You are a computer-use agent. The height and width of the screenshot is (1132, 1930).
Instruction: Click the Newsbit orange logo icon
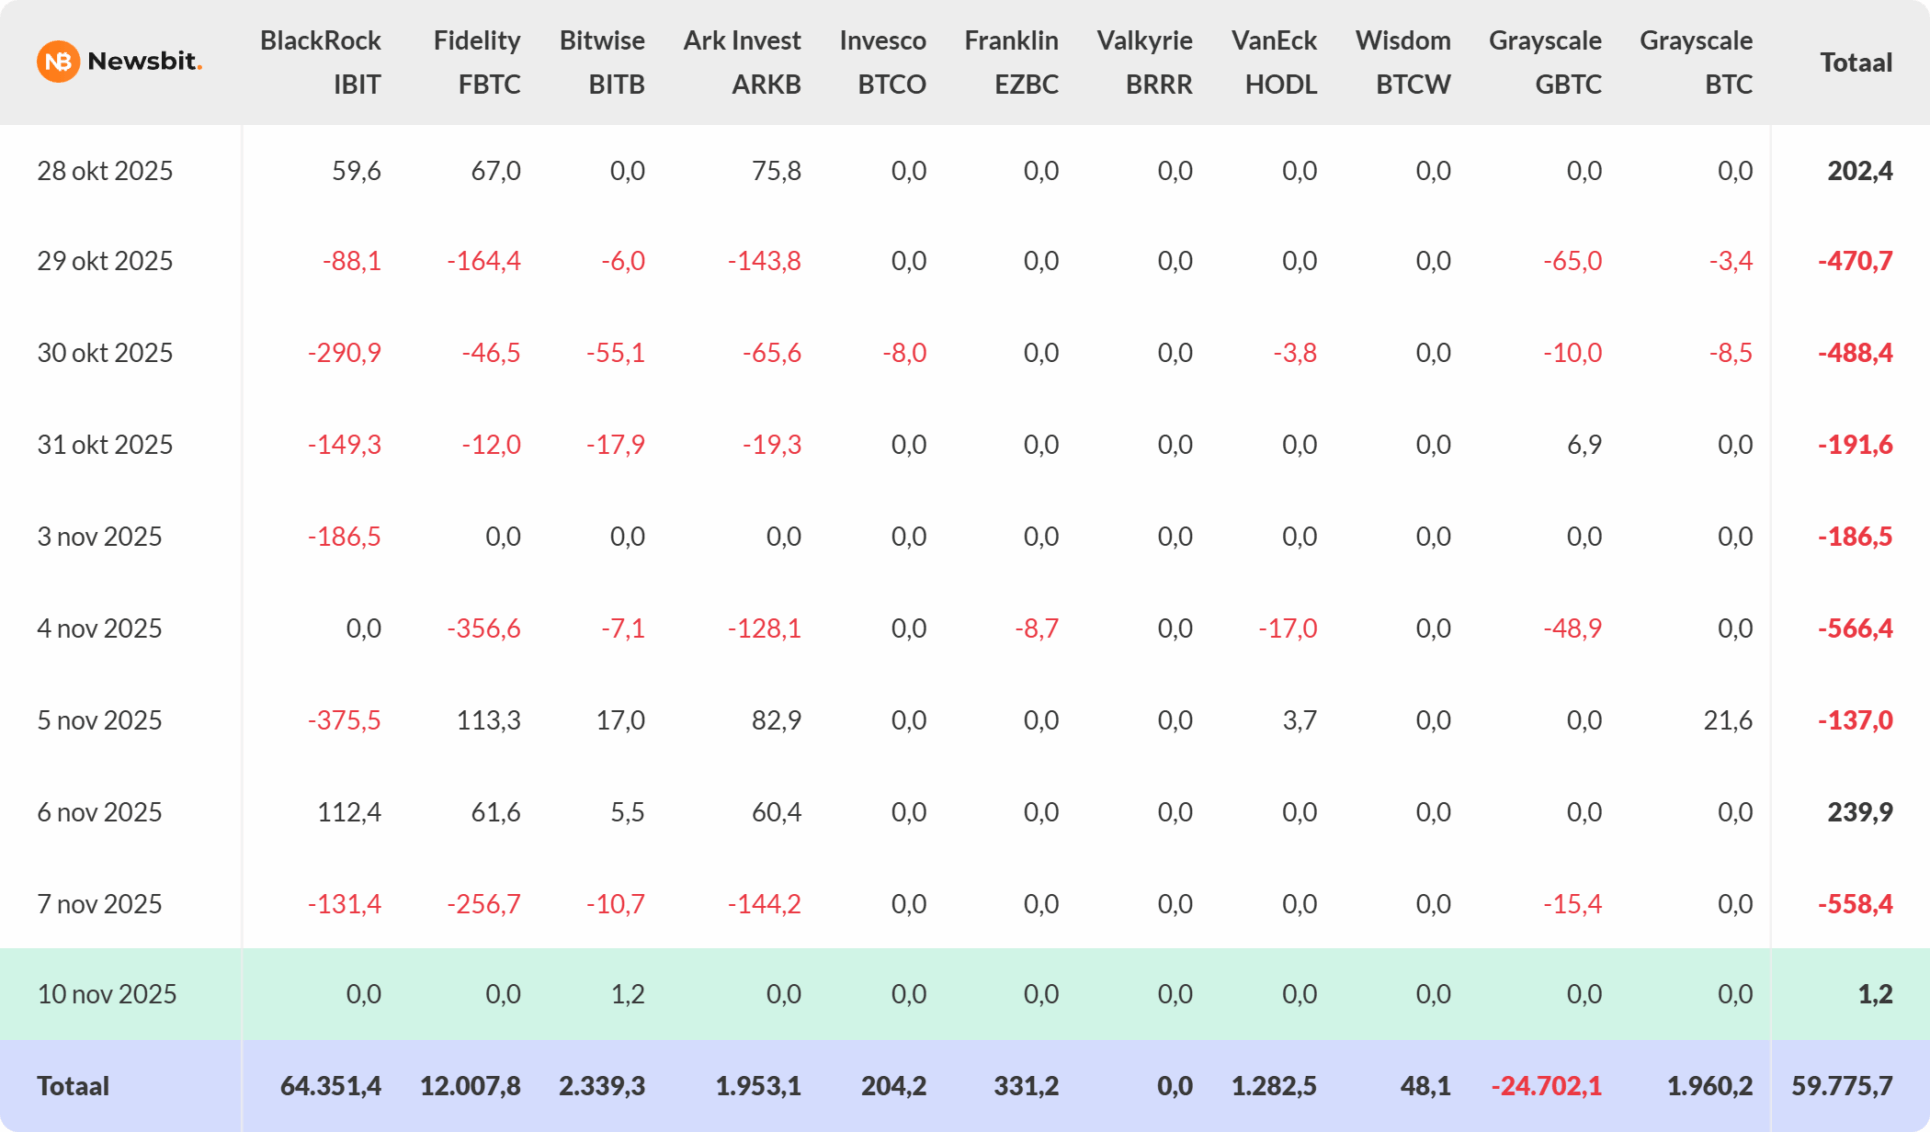pos(58,62)
